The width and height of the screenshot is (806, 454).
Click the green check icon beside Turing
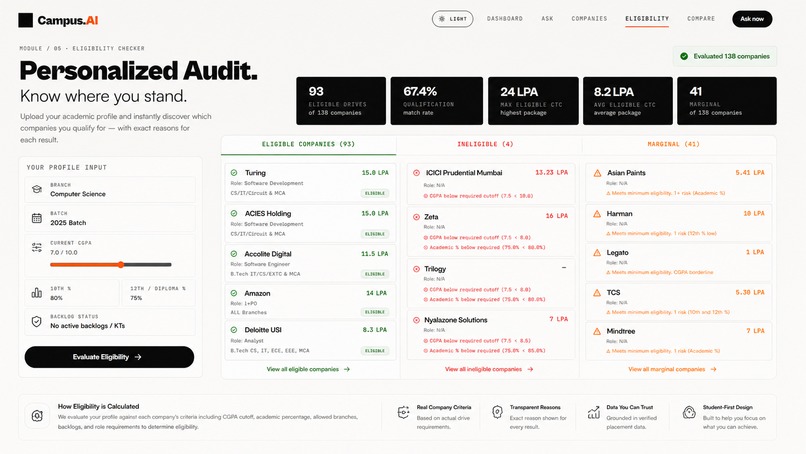pyautogui.click(x=234, y=173)
